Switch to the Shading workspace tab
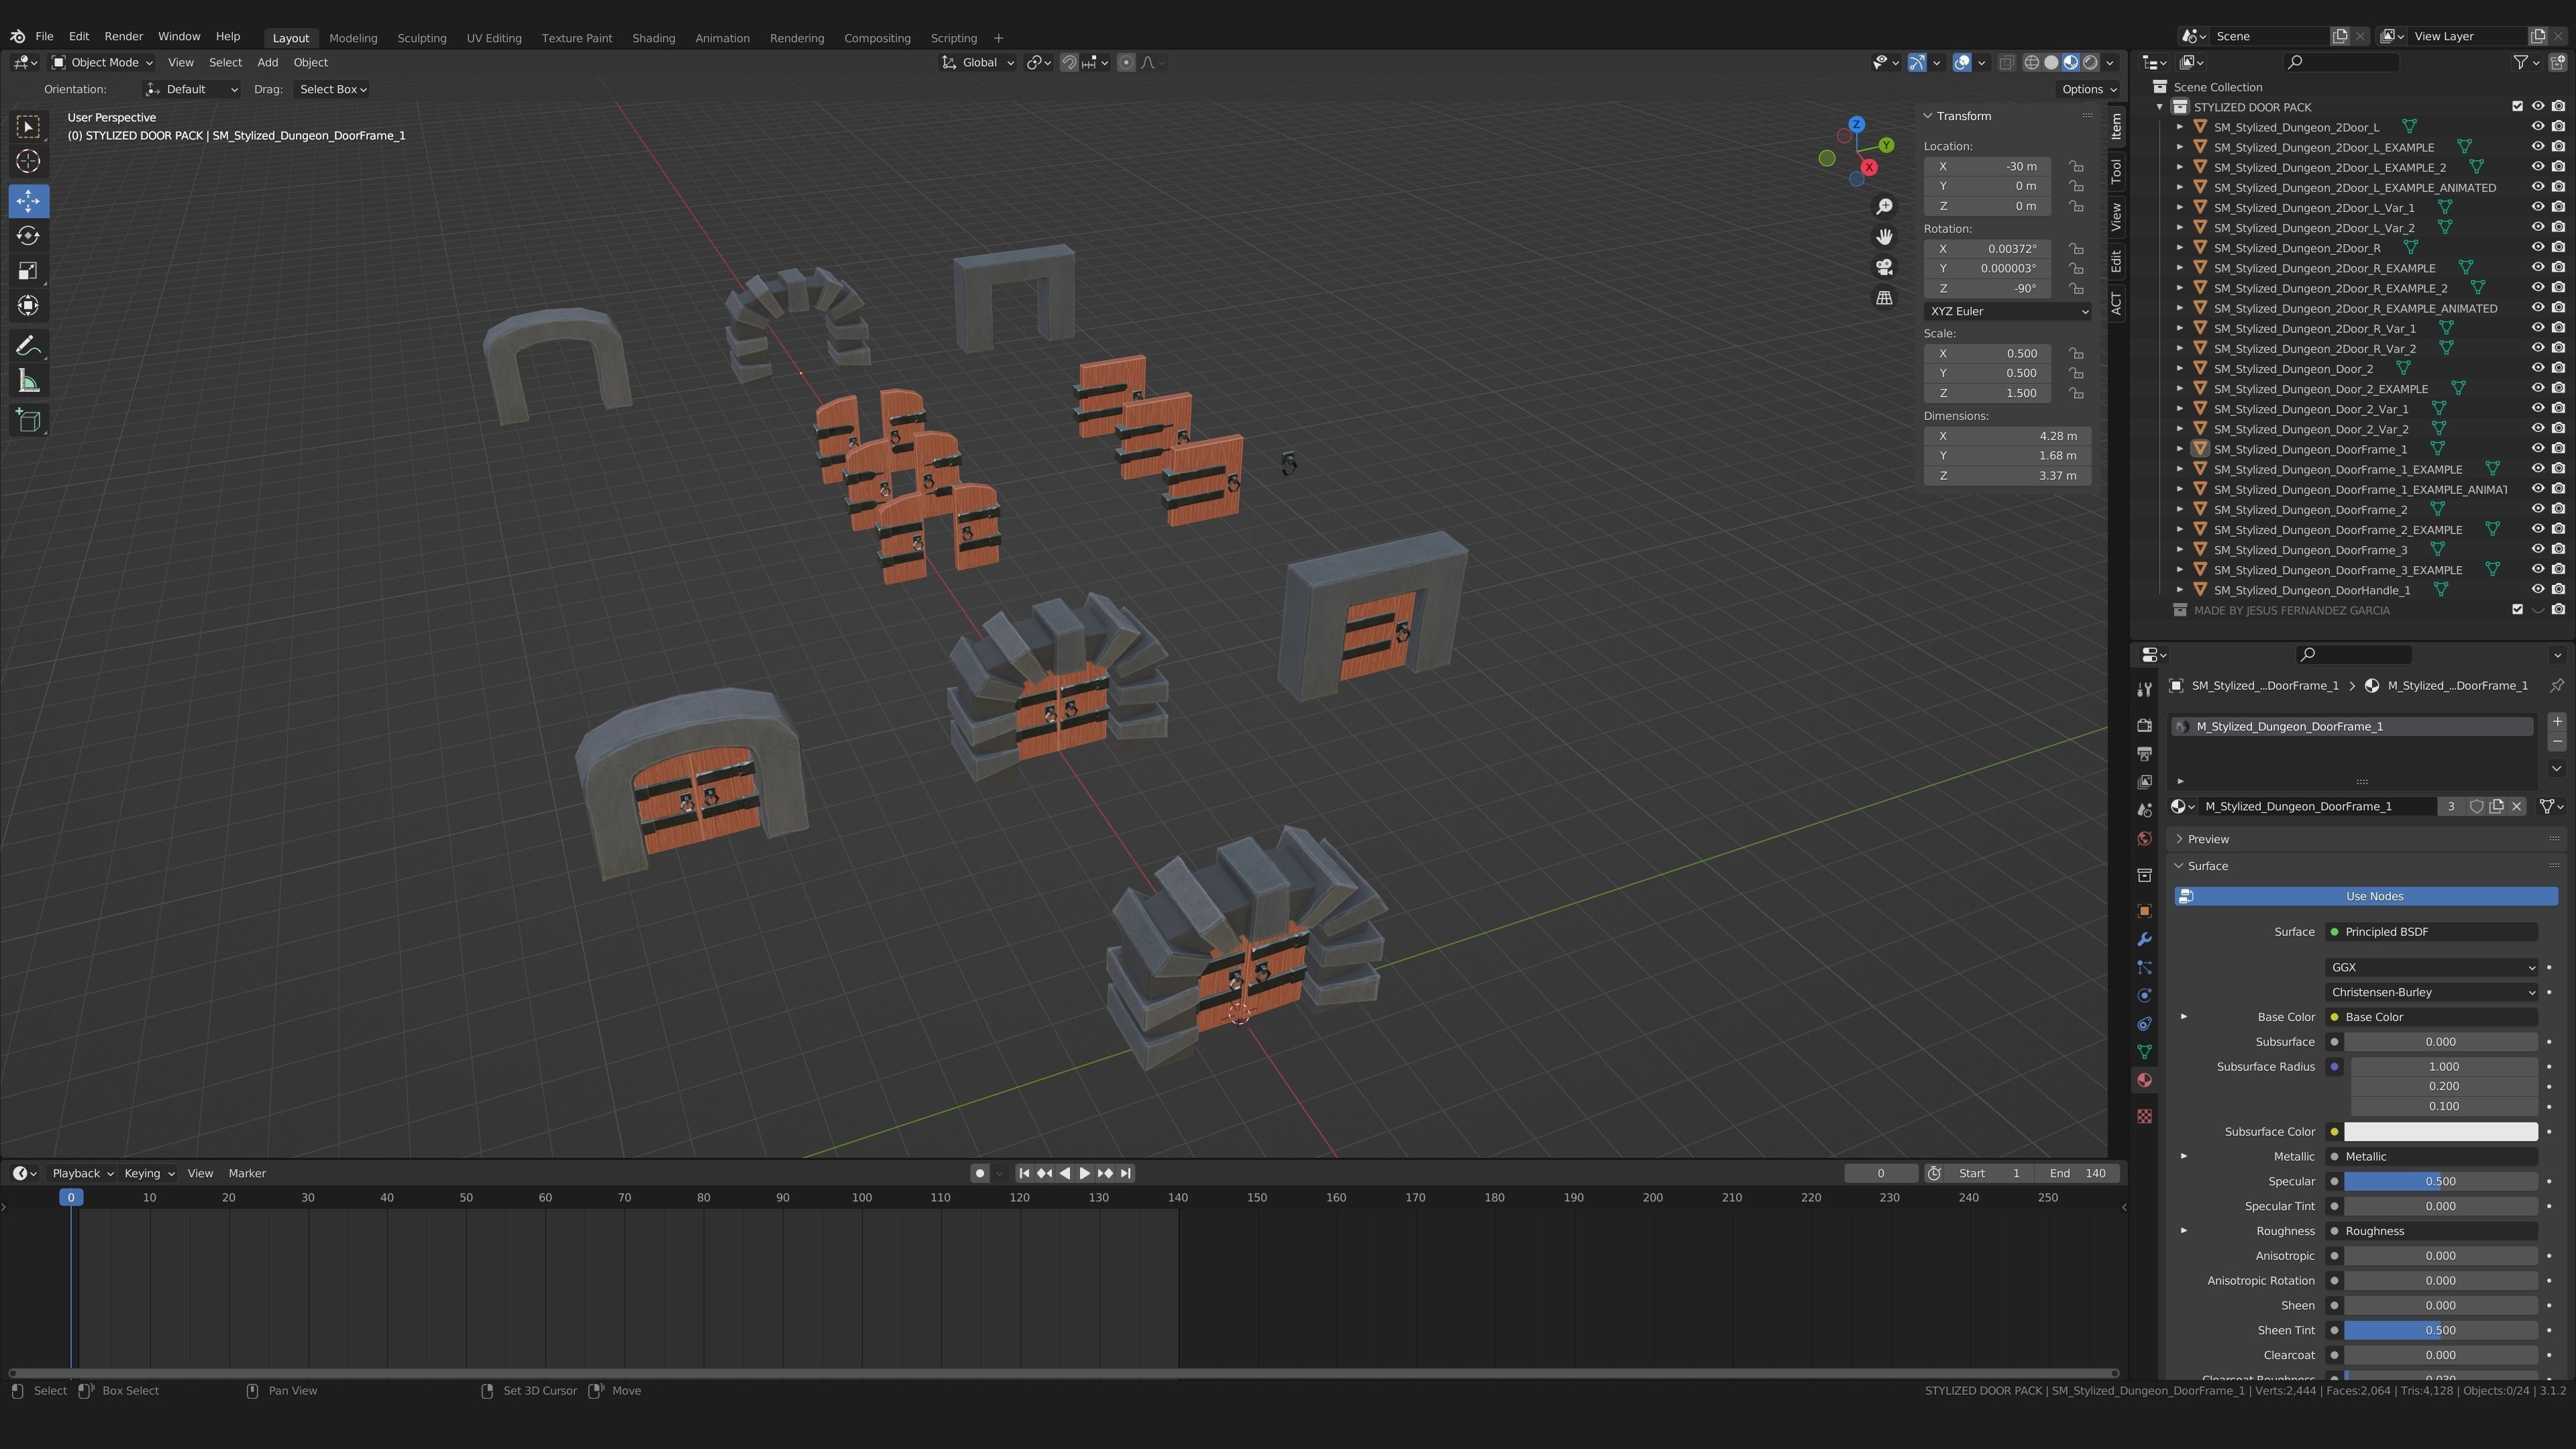 click(x=653, y=38)
